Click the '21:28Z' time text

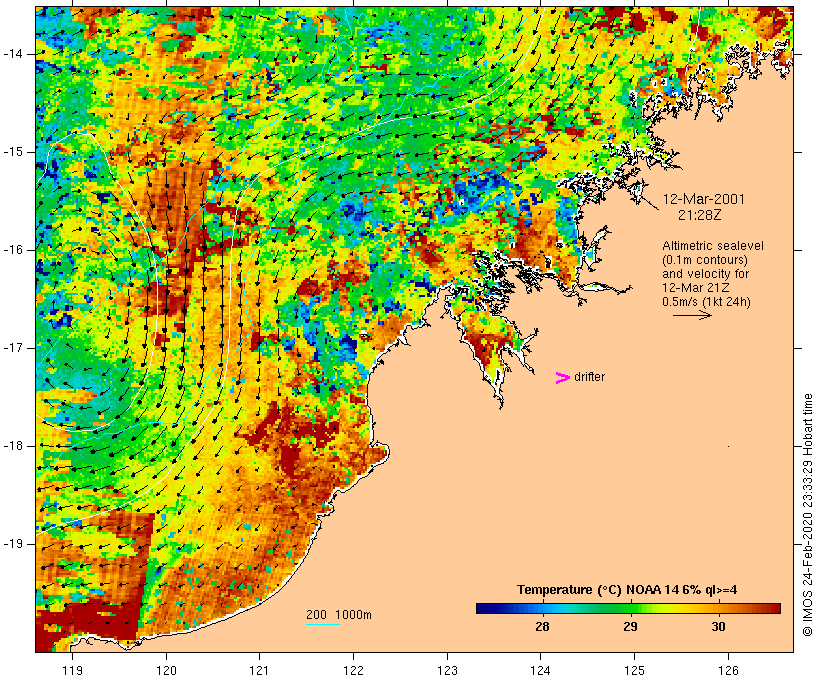tap(700, 215)
